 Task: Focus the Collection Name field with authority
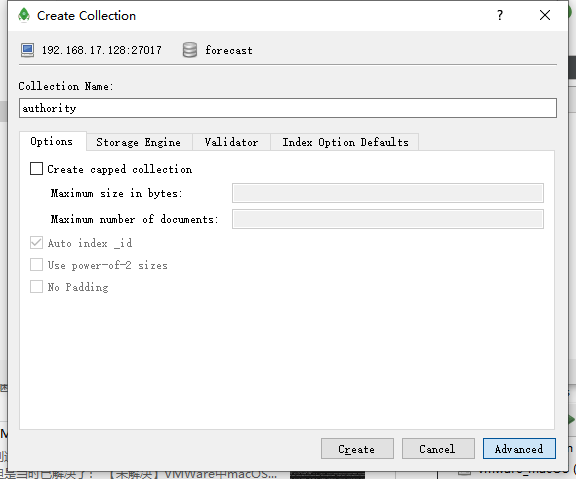point(288,108)
